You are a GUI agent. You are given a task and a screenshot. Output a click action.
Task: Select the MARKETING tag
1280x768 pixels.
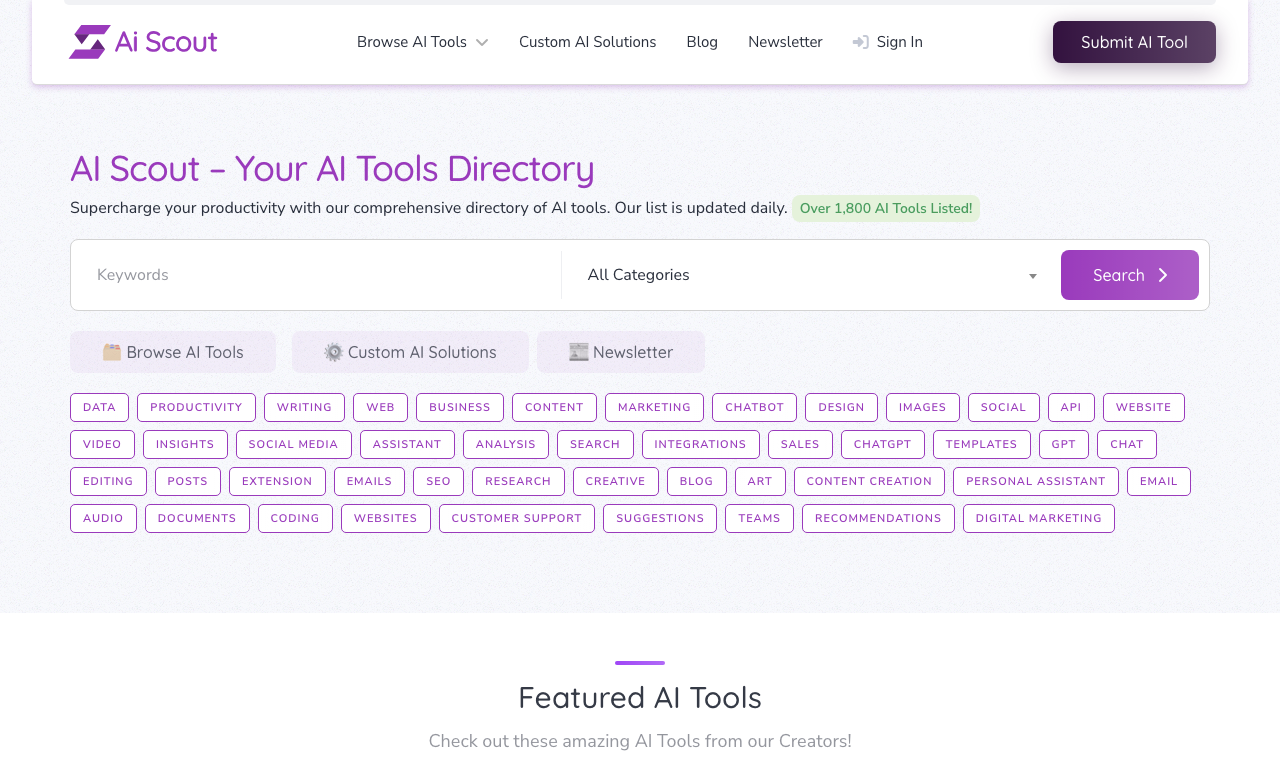coord(654,407)
